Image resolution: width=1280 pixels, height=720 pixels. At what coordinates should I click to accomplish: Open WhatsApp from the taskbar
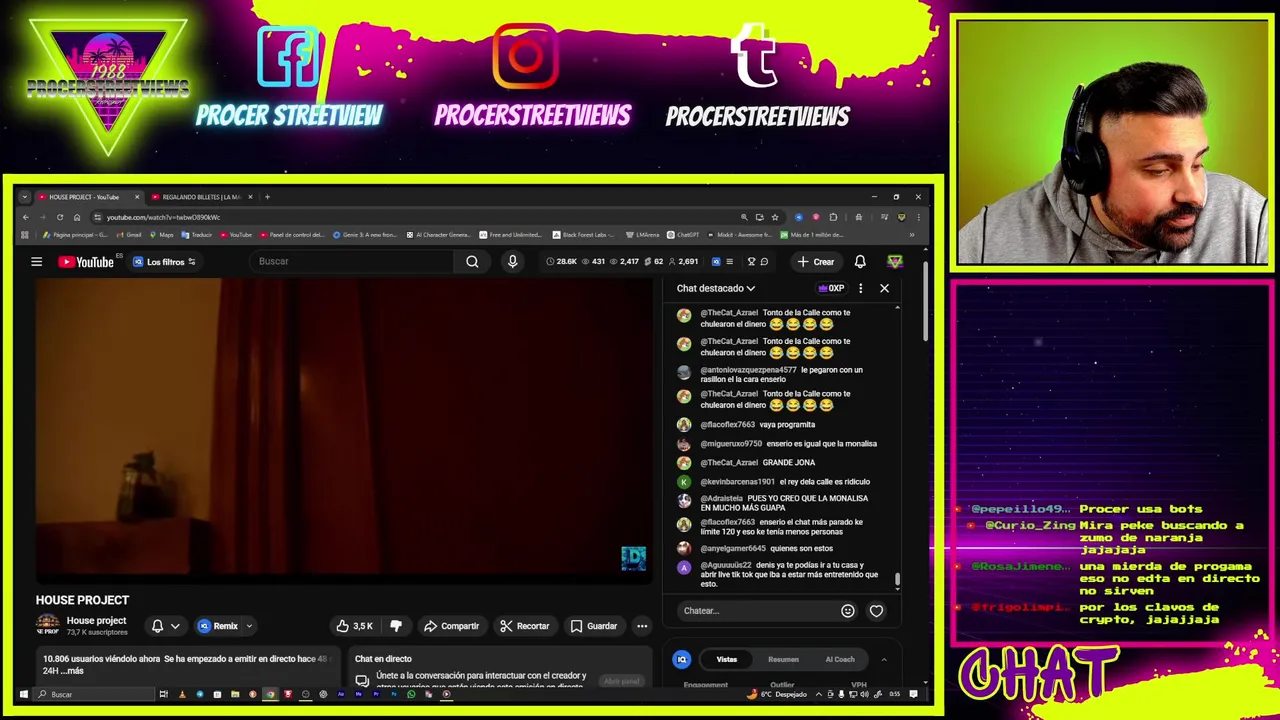click(x=410, y=695)
